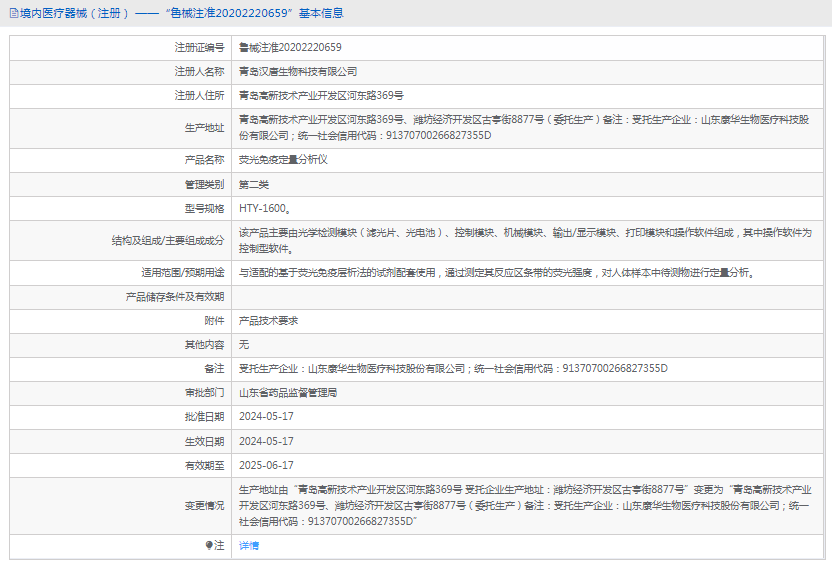Click the 生产地址 label
The height and width of the screenshot is (564, 832).
click(x=204, y=128)
